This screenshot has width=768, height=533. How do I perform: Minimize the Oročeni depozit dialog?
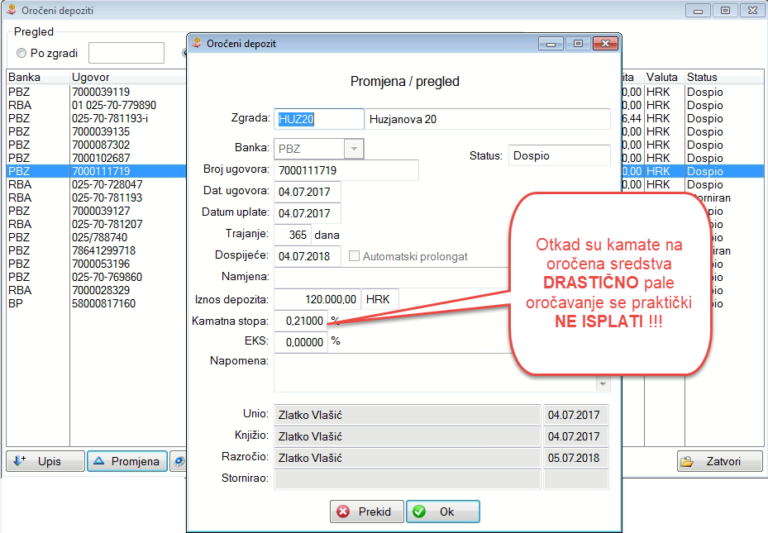point(551,44)
